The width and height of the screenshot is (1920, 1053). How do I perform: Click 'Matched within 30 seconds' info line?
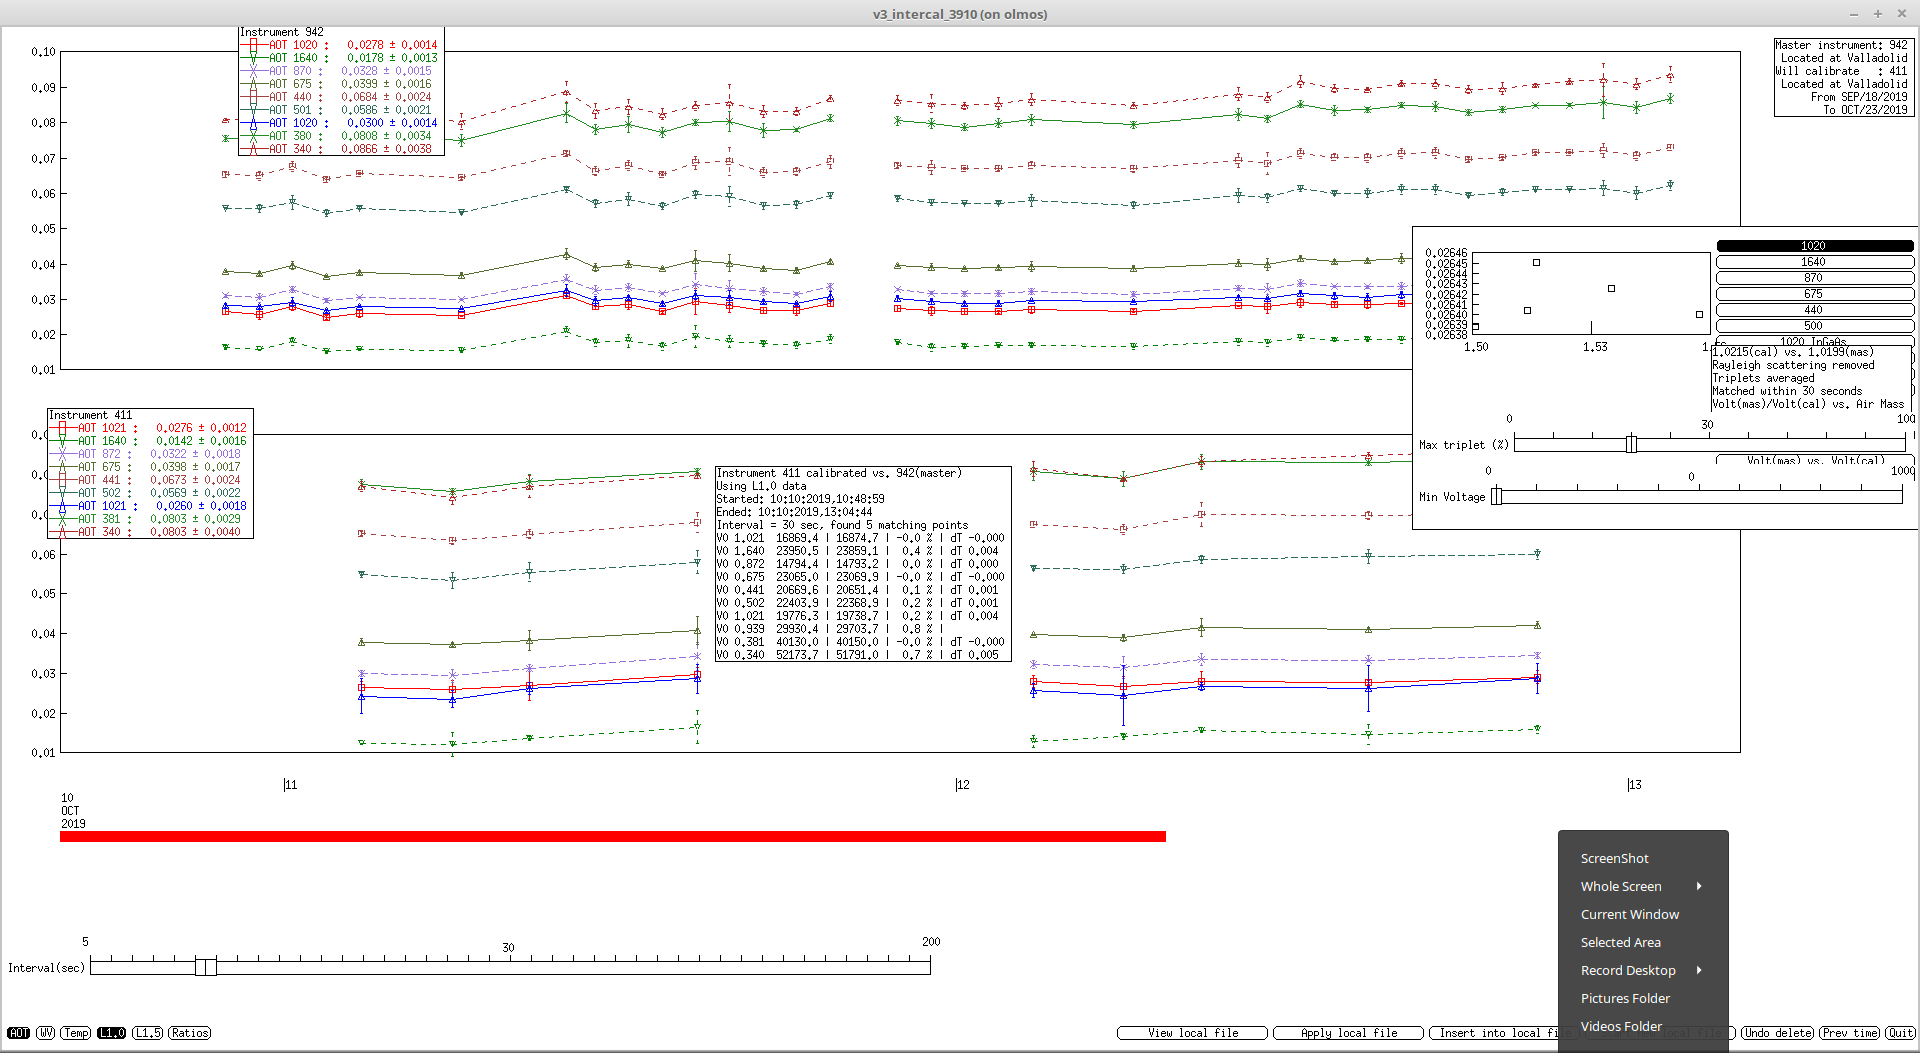[x=1787, y=391]
